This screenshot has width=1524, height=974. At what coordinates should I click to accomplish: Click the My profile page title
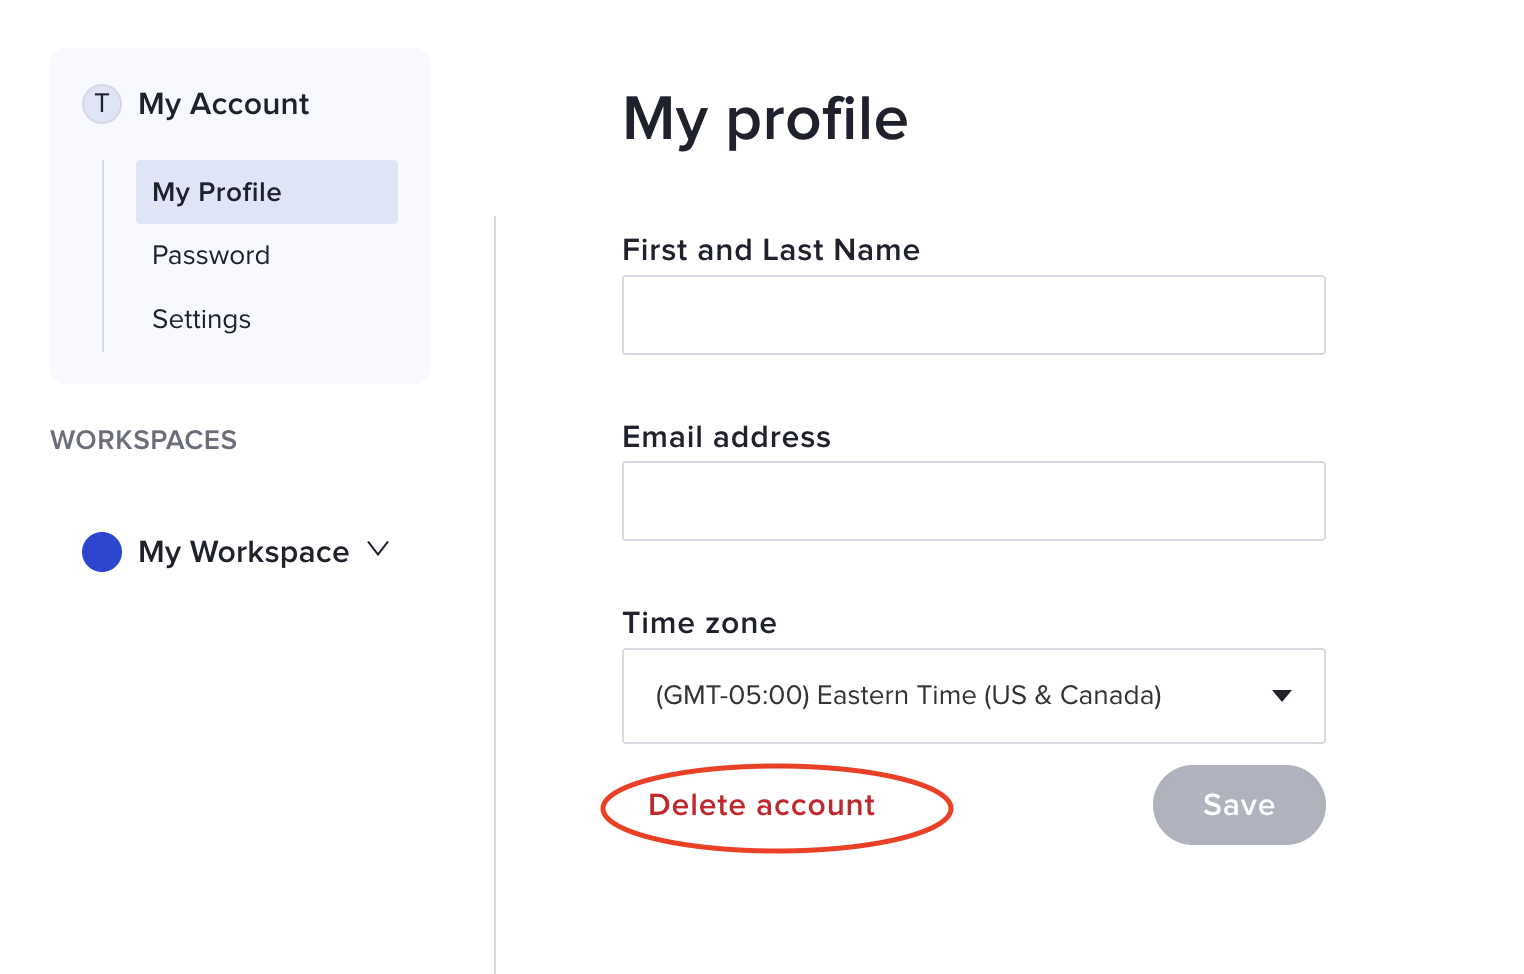(765, 120)
